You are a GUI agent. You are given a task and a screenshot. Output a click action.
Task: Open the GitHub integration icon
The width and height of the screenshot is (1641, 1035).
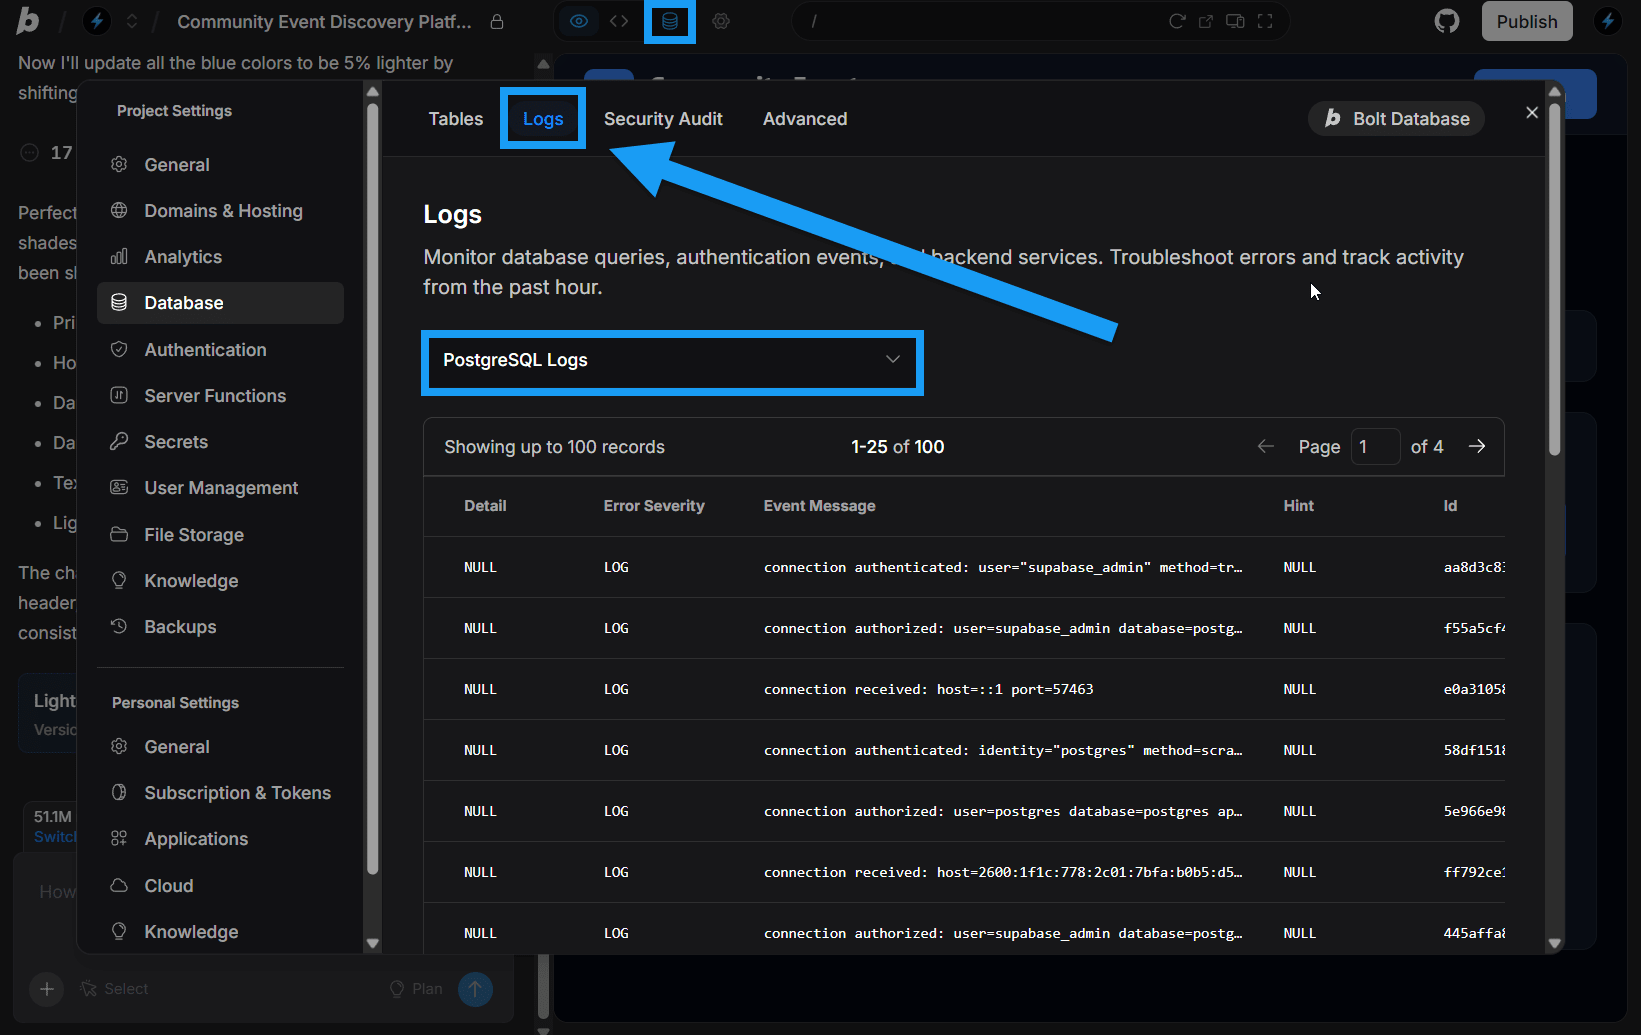tap(1447, 20)
